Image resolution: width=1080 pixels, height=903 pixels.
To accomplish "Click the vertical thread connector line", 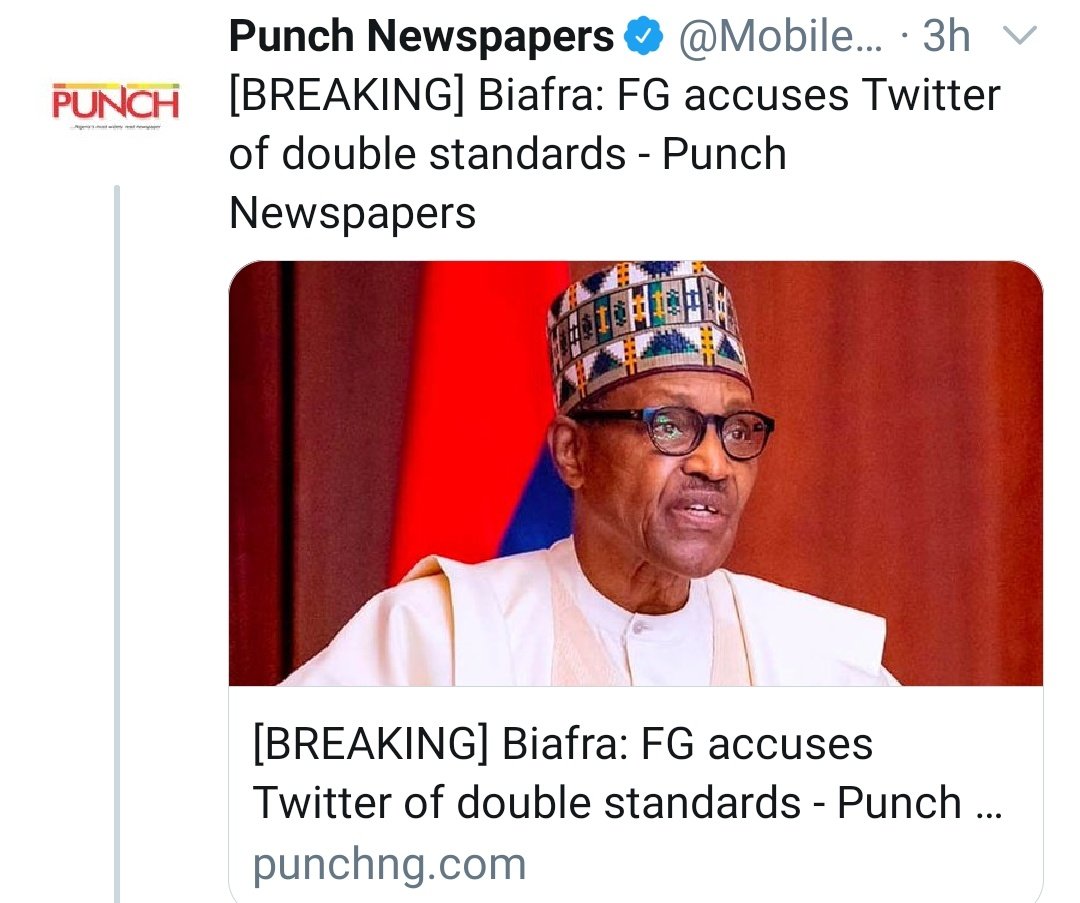I will [x=117, y=543].
